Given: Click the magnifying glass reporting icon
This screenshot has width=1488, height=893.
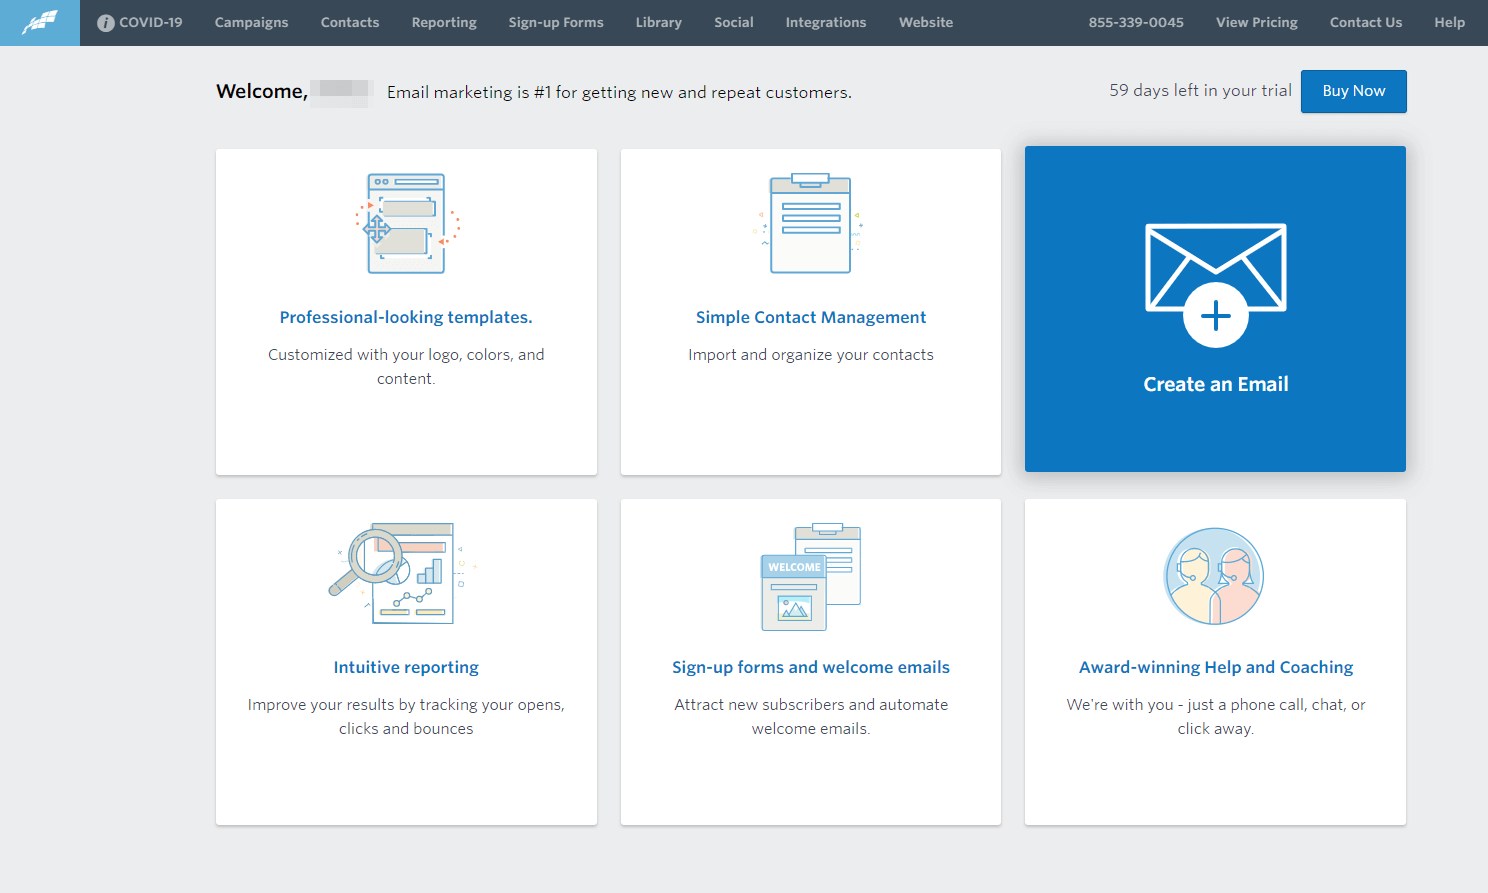Looking at the screenshot, I should point(406,573).
